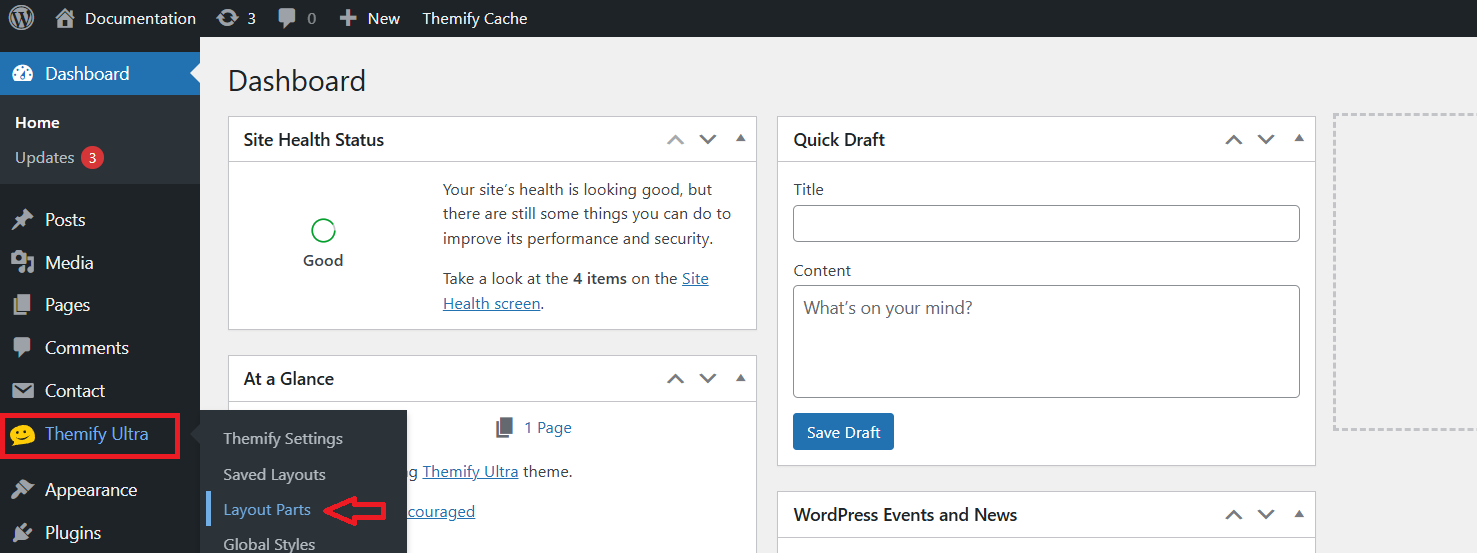Move Site Health Status panel down

point(708,140)
